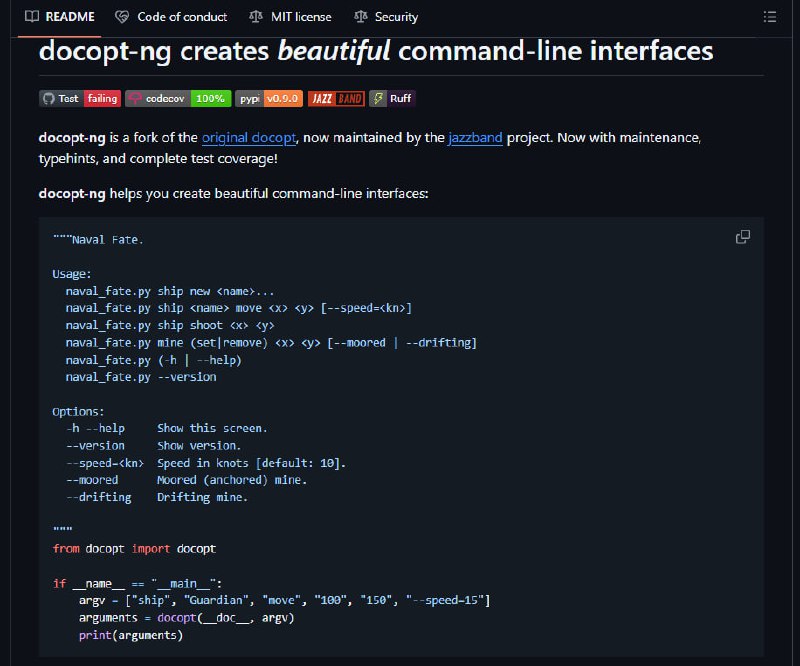Click the Test failing badge

pos(80,98)
